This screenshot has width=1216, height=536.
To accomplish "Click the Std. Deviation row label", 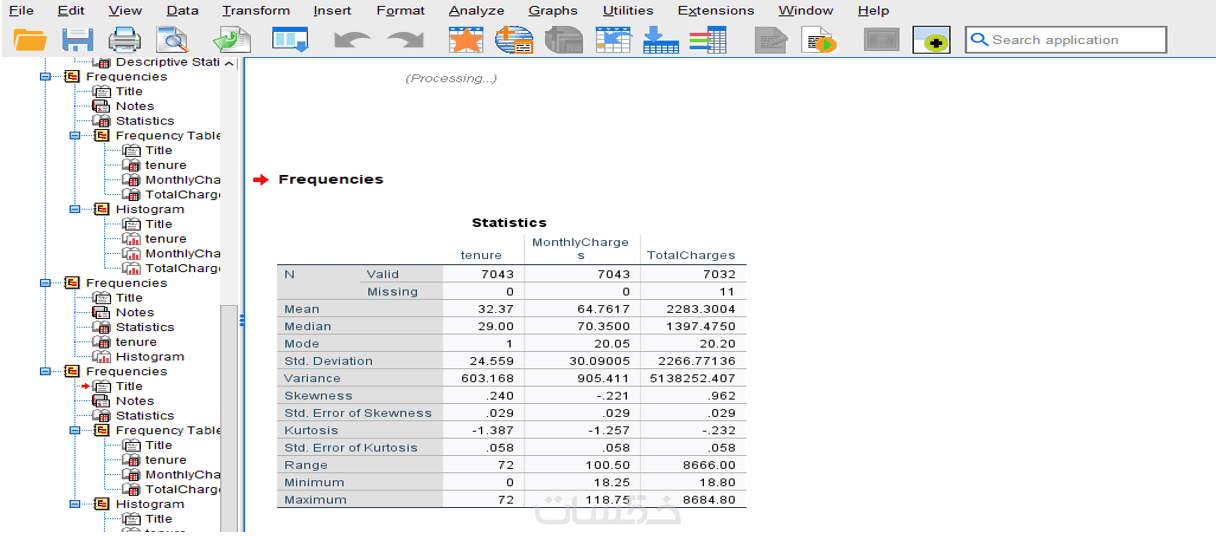I will [328, 361].
